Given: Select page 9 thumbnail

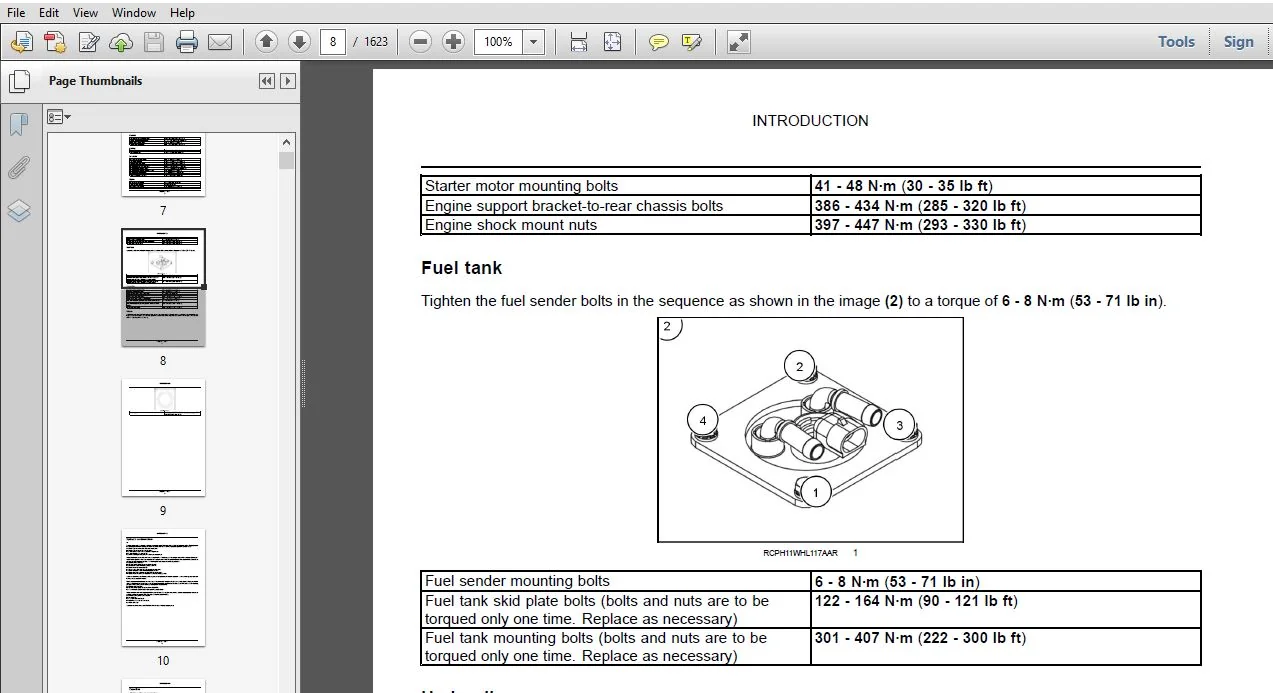Looking at the screenshot, I should 163,438.
